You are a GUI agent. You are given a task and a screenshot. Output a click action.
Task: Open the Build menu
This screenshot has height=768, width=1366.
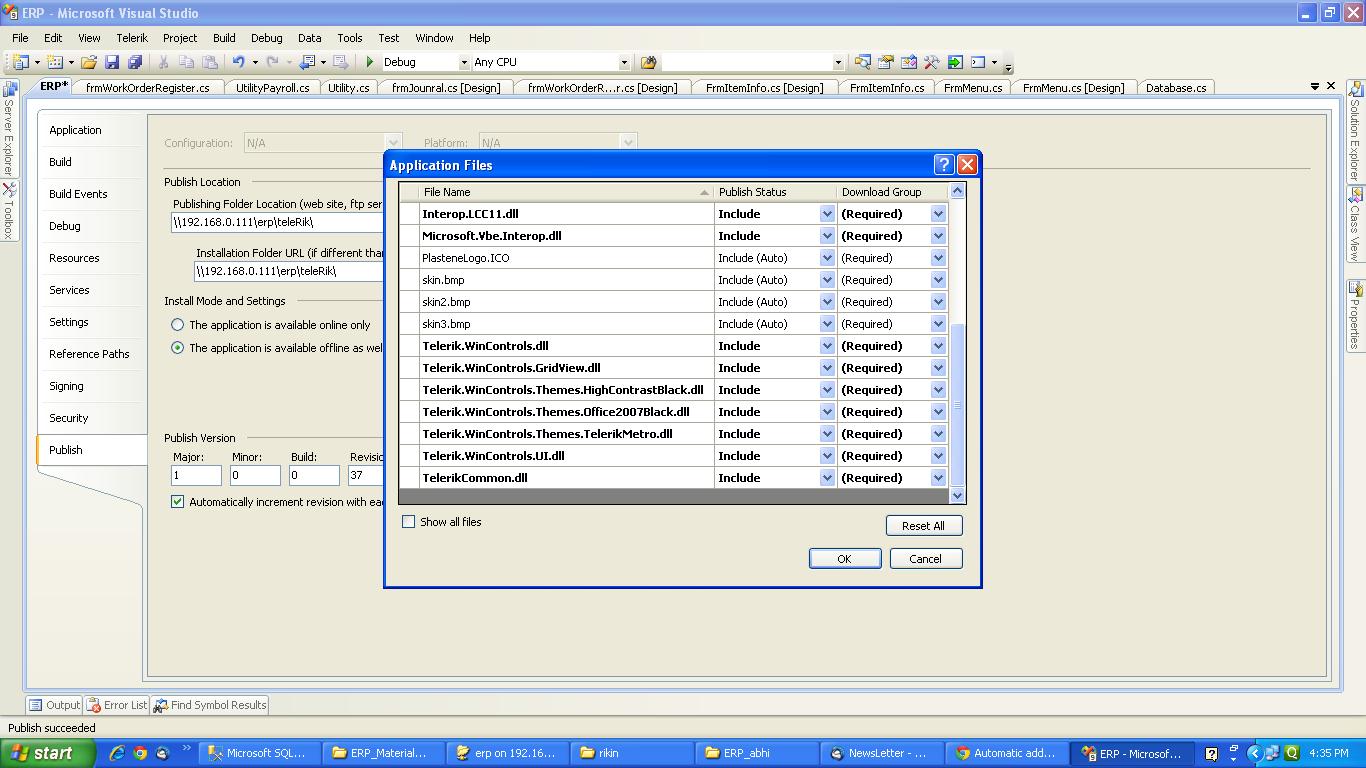pos(224,38)
